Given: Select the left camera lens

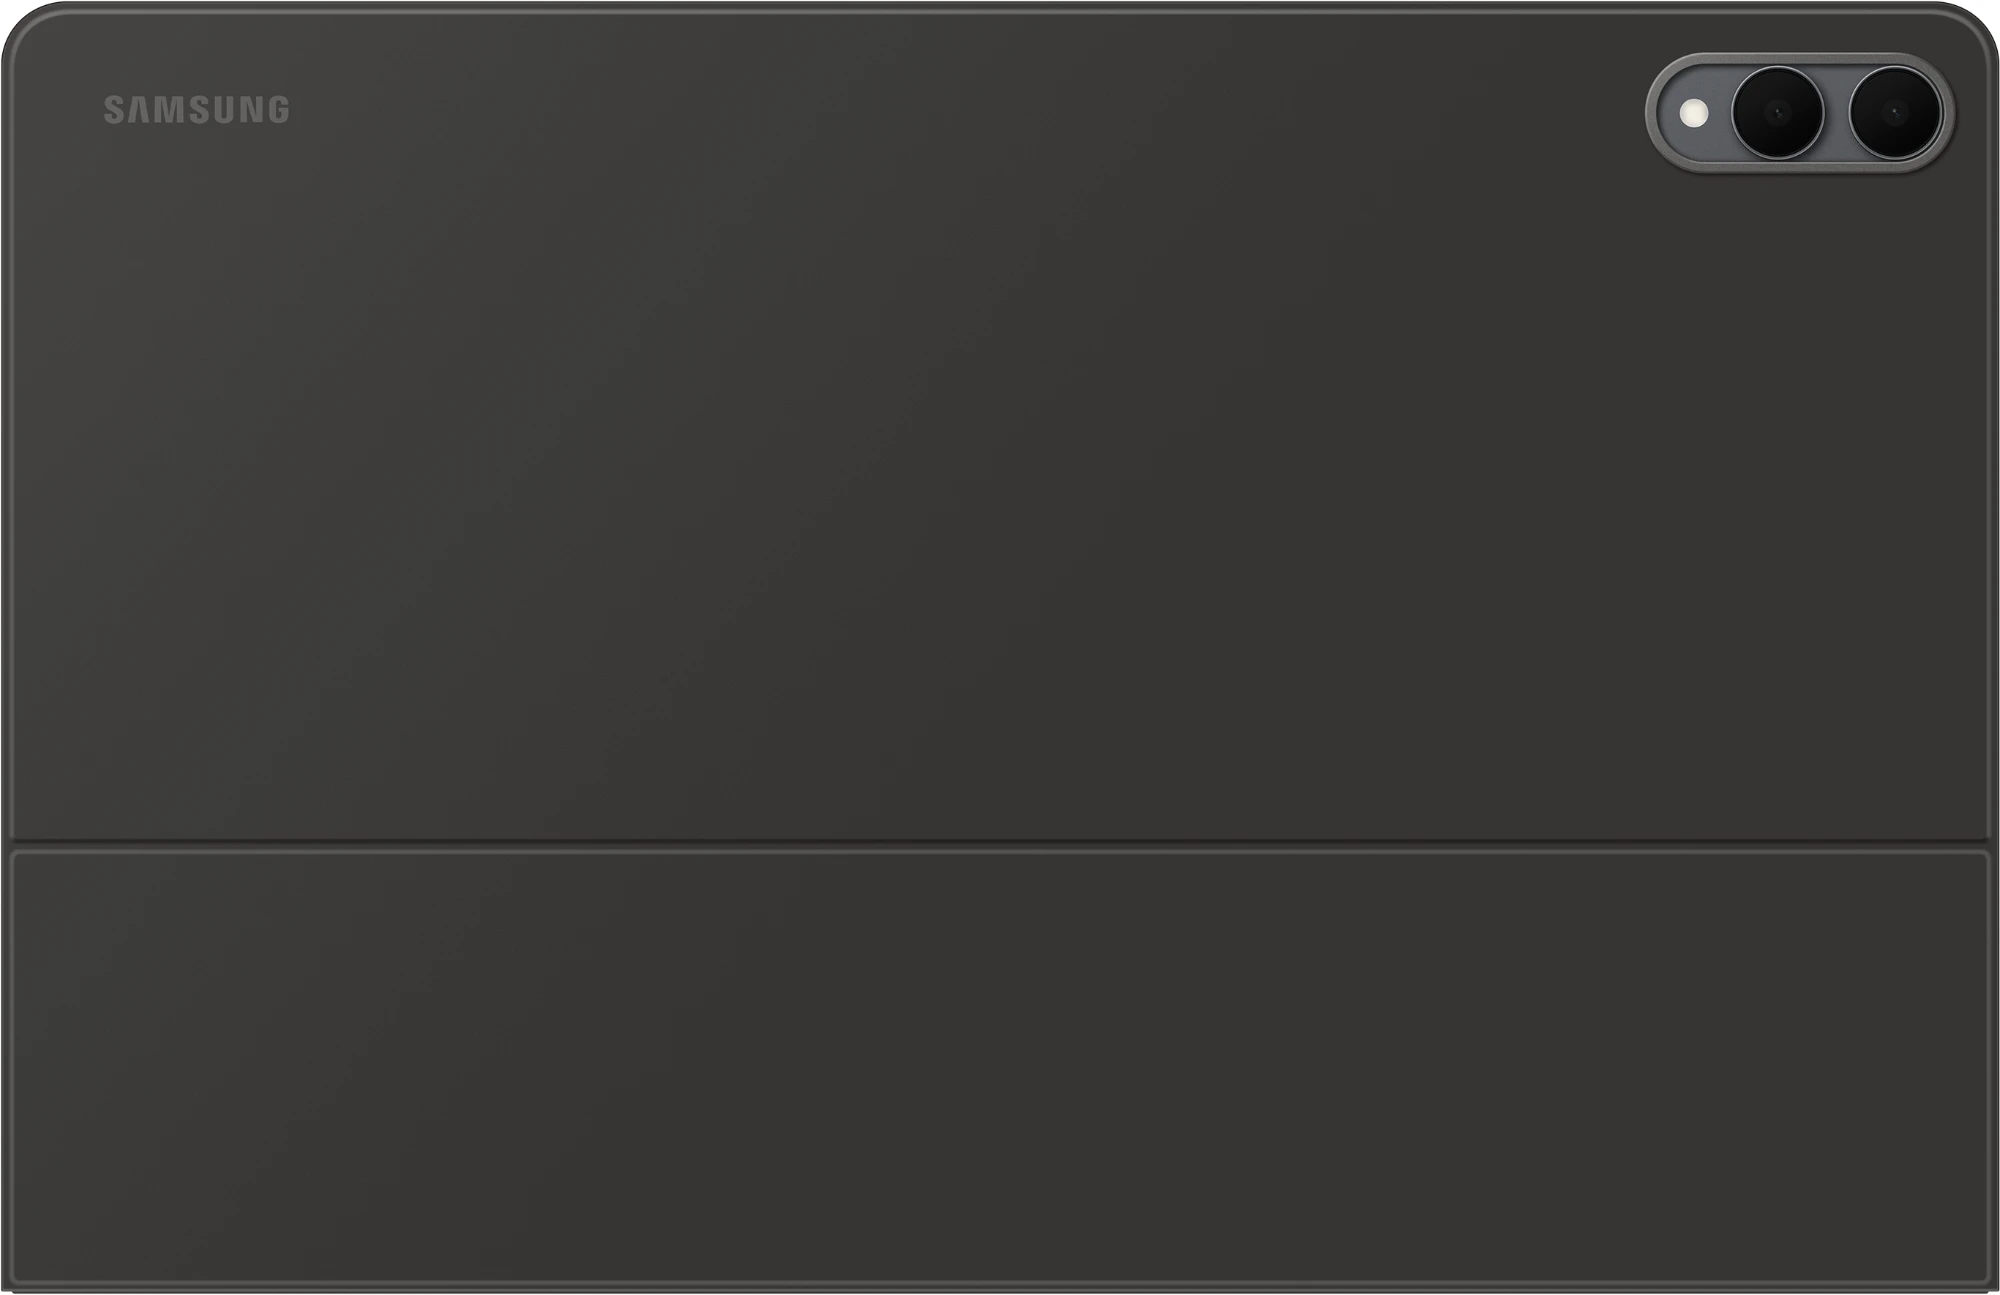Looking at the screenshot, I should pyautogui.click(x=1777, y=113).
